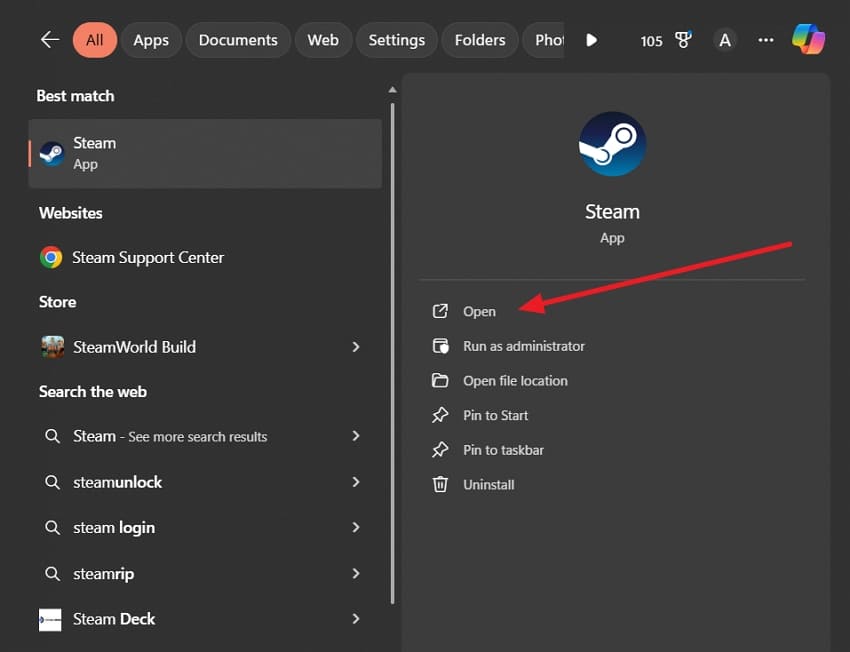Open the account avatar with letter A

[x=724, y=40]
